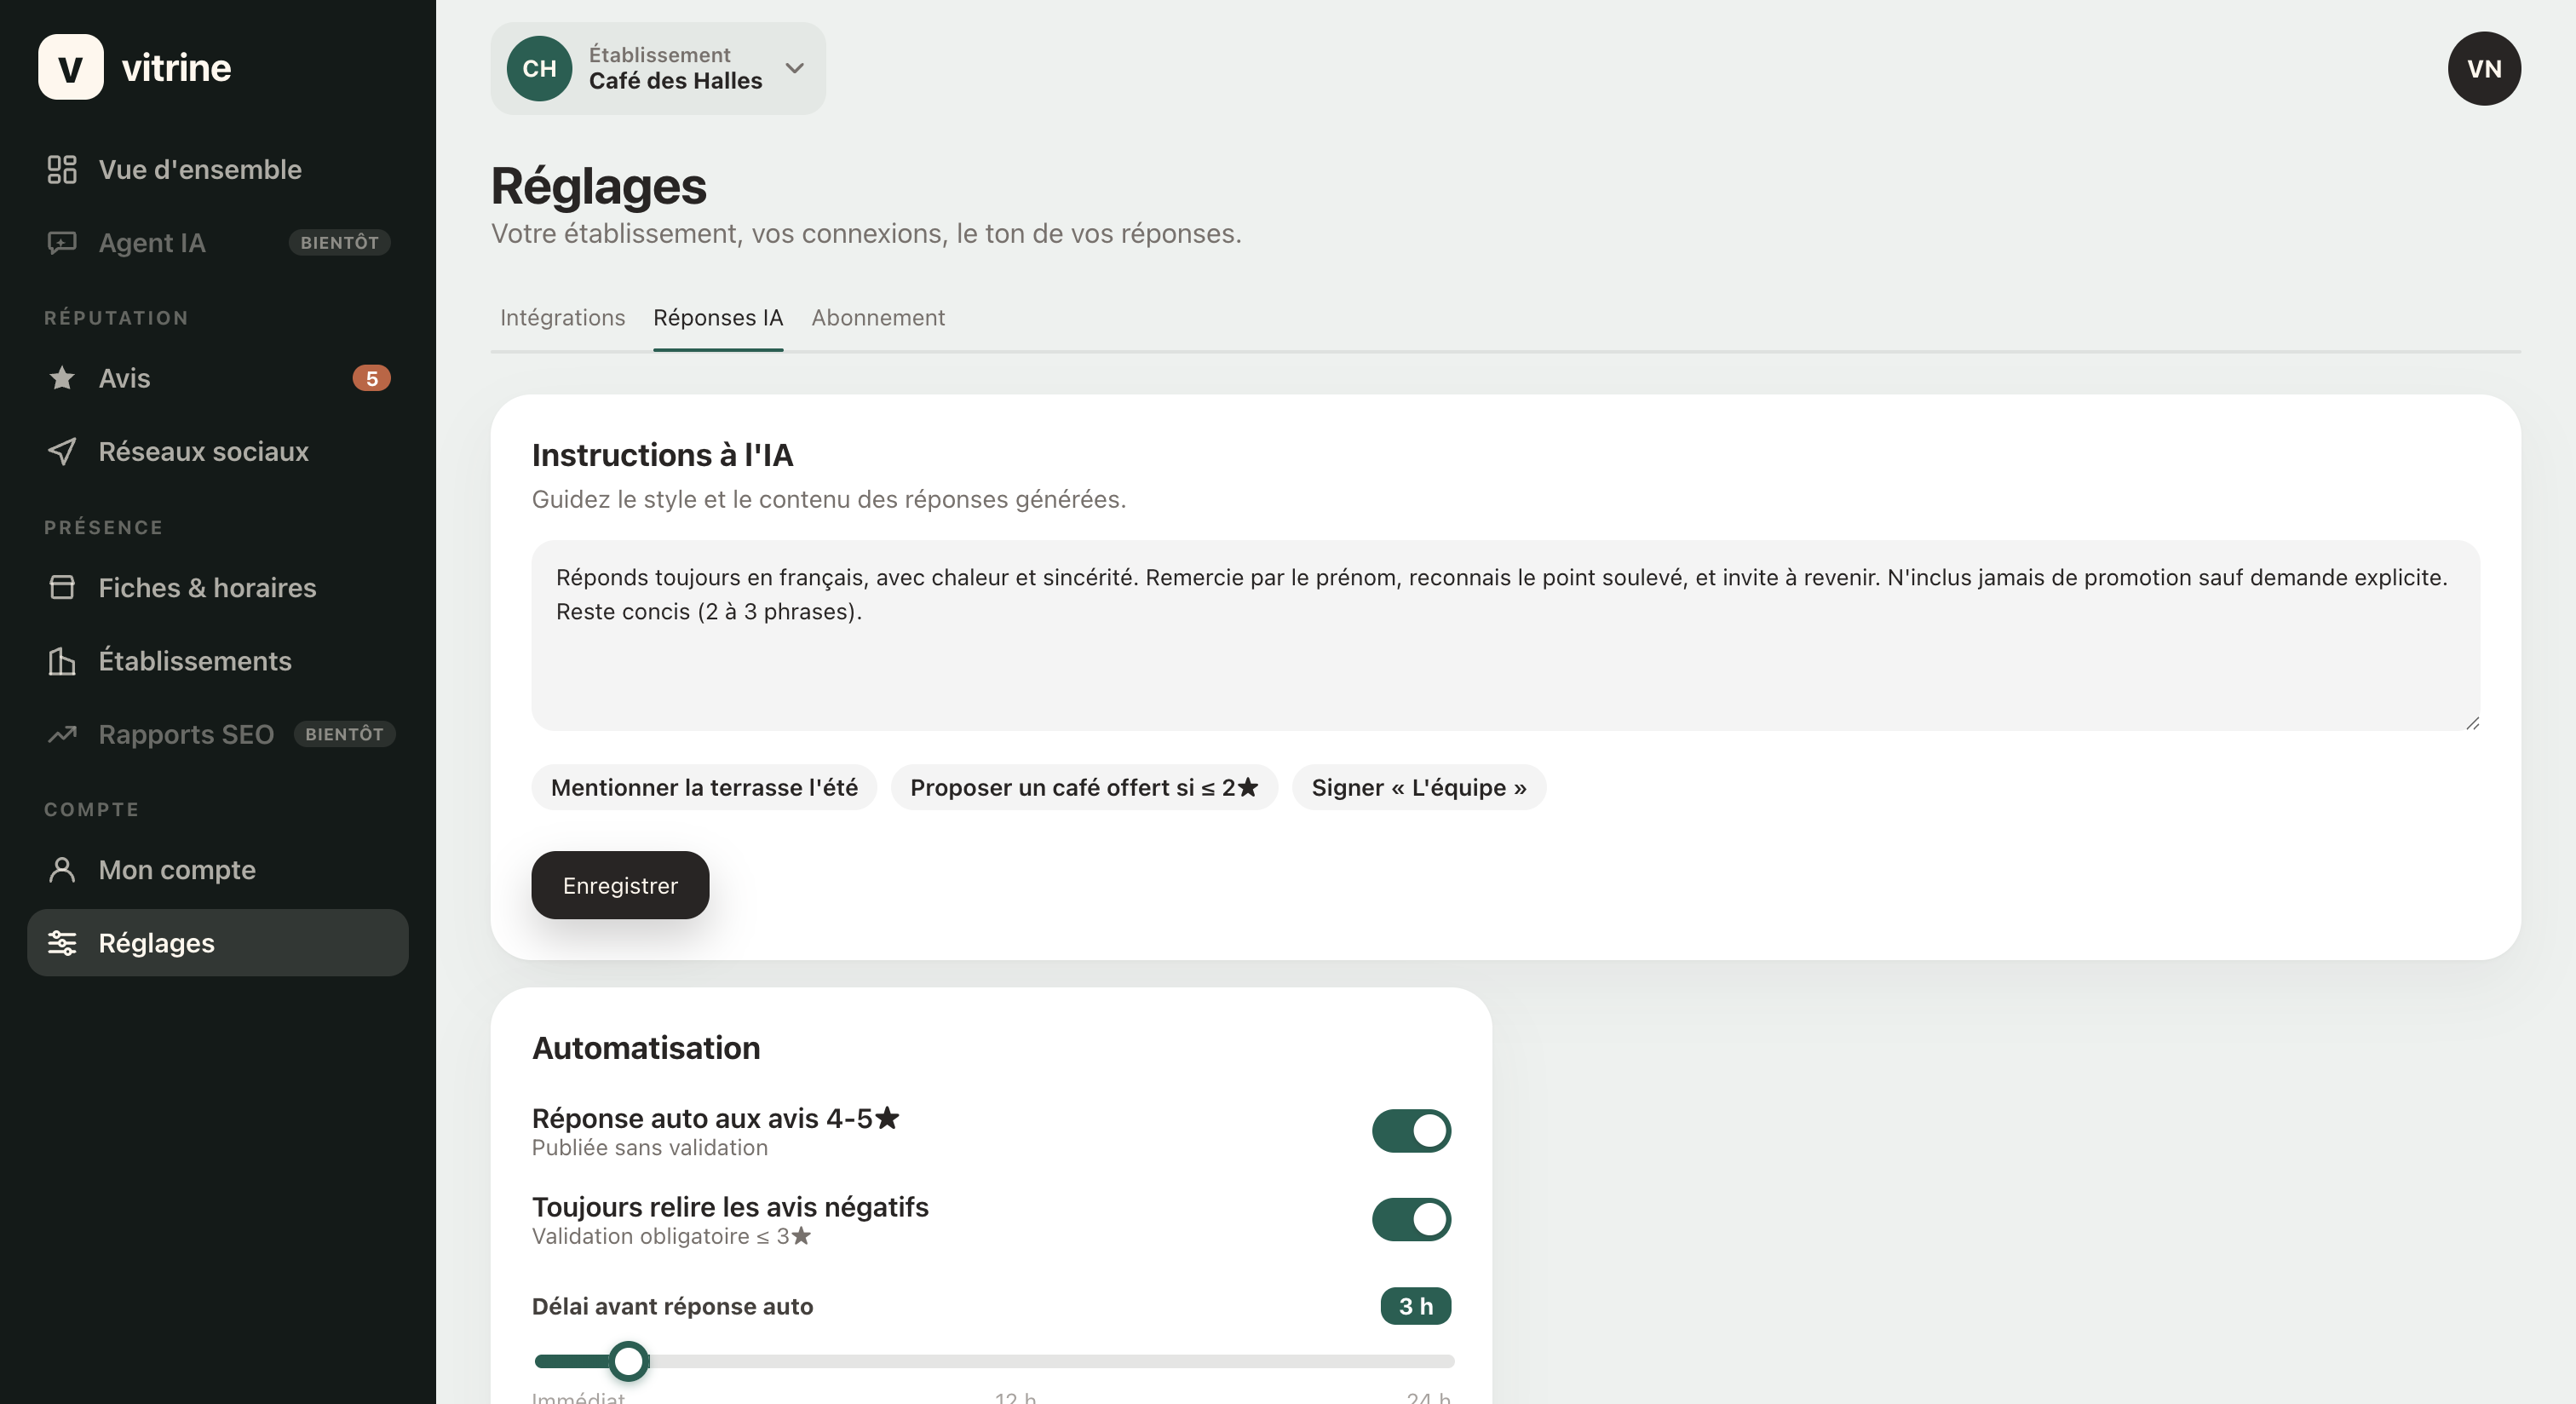Click the Établissements building icon
This screenshot has width=2576, height=1404.
pos(62,661)
